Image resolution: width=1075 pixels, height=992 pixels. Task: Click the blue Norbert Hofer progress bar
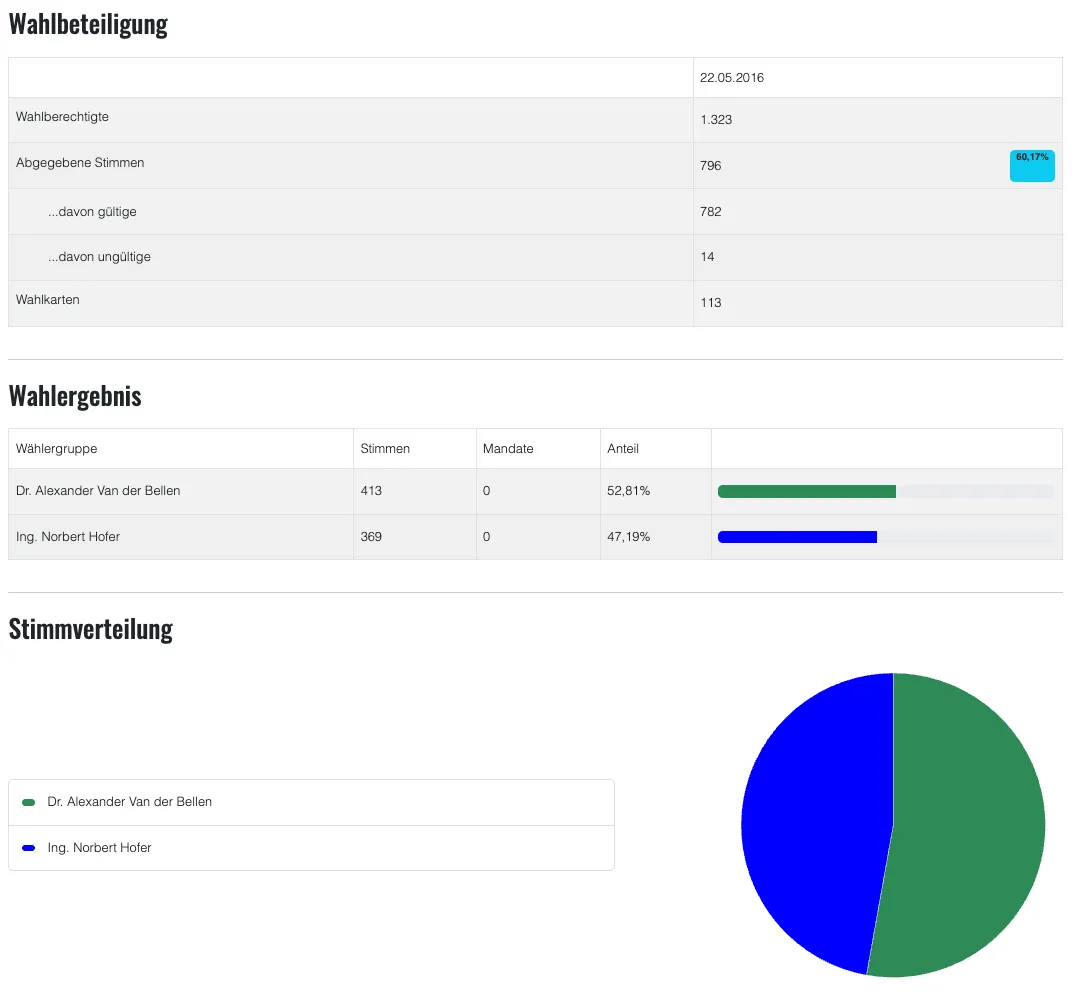tap(797, 537)
